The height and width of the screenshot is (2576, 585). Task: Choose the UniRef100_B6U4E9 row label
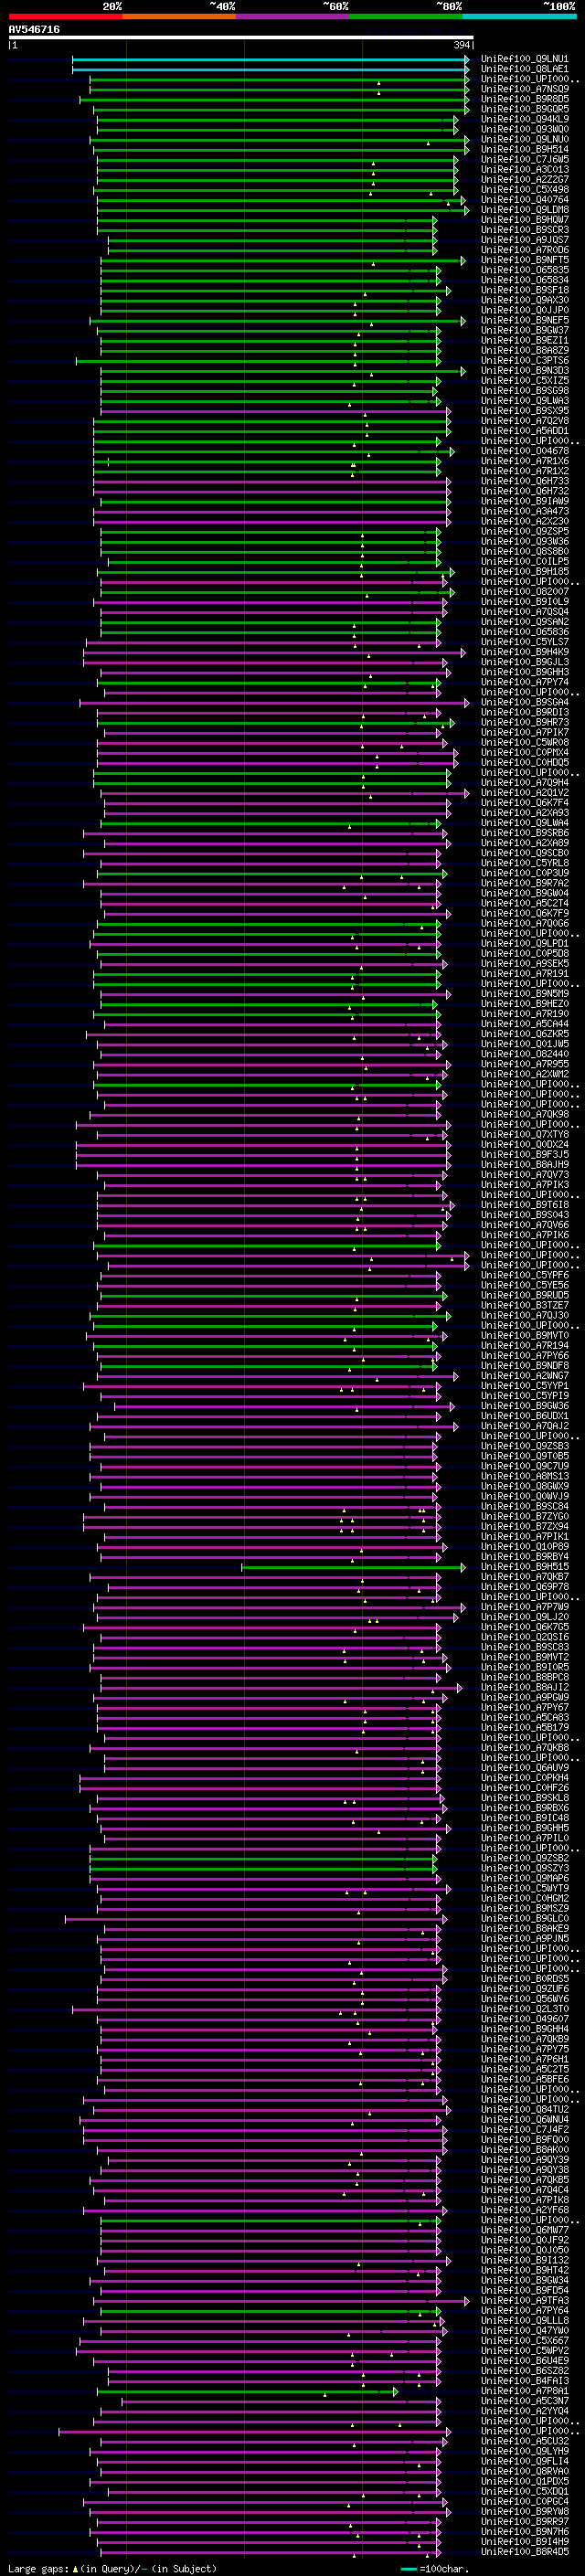[x=525, y=2360]
